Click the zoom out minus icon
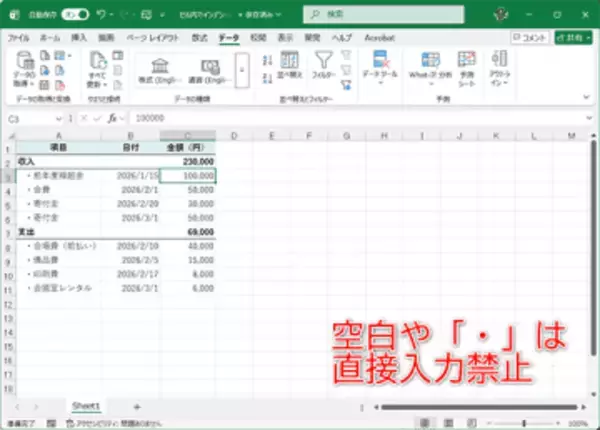Viewport: 600px width, 430px height. pos(489,423)
